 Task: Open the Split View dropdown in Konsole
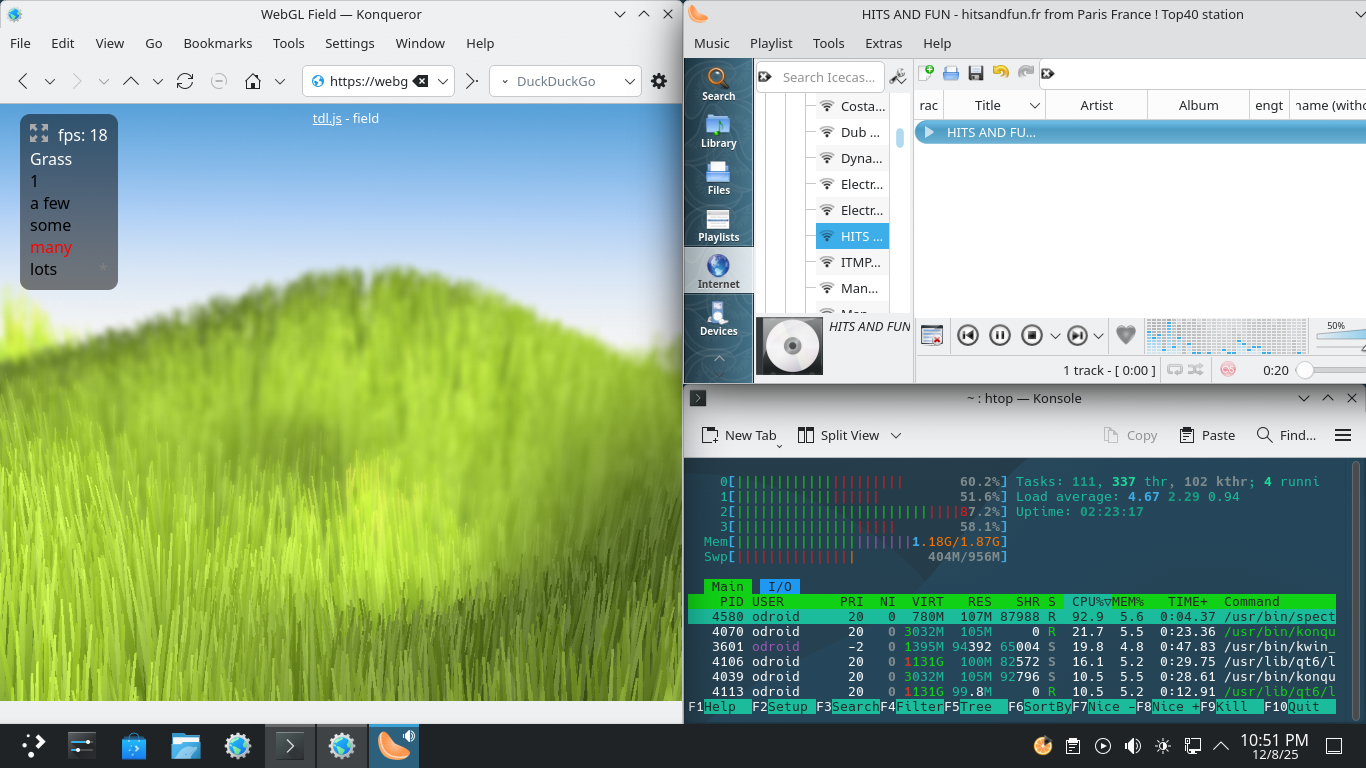pyautogui.click(x=896, y=435)
